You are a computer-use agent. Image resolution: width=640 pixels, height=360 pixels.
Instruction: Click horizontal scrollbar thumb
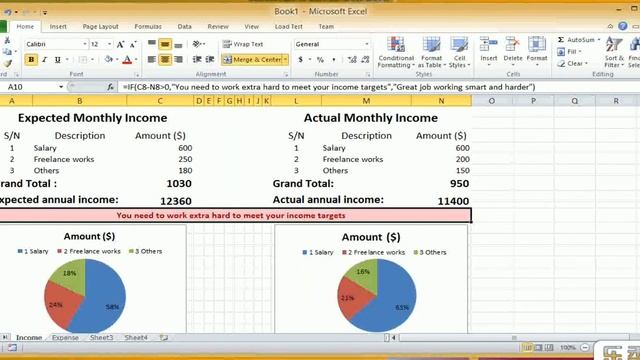(514, 338)
